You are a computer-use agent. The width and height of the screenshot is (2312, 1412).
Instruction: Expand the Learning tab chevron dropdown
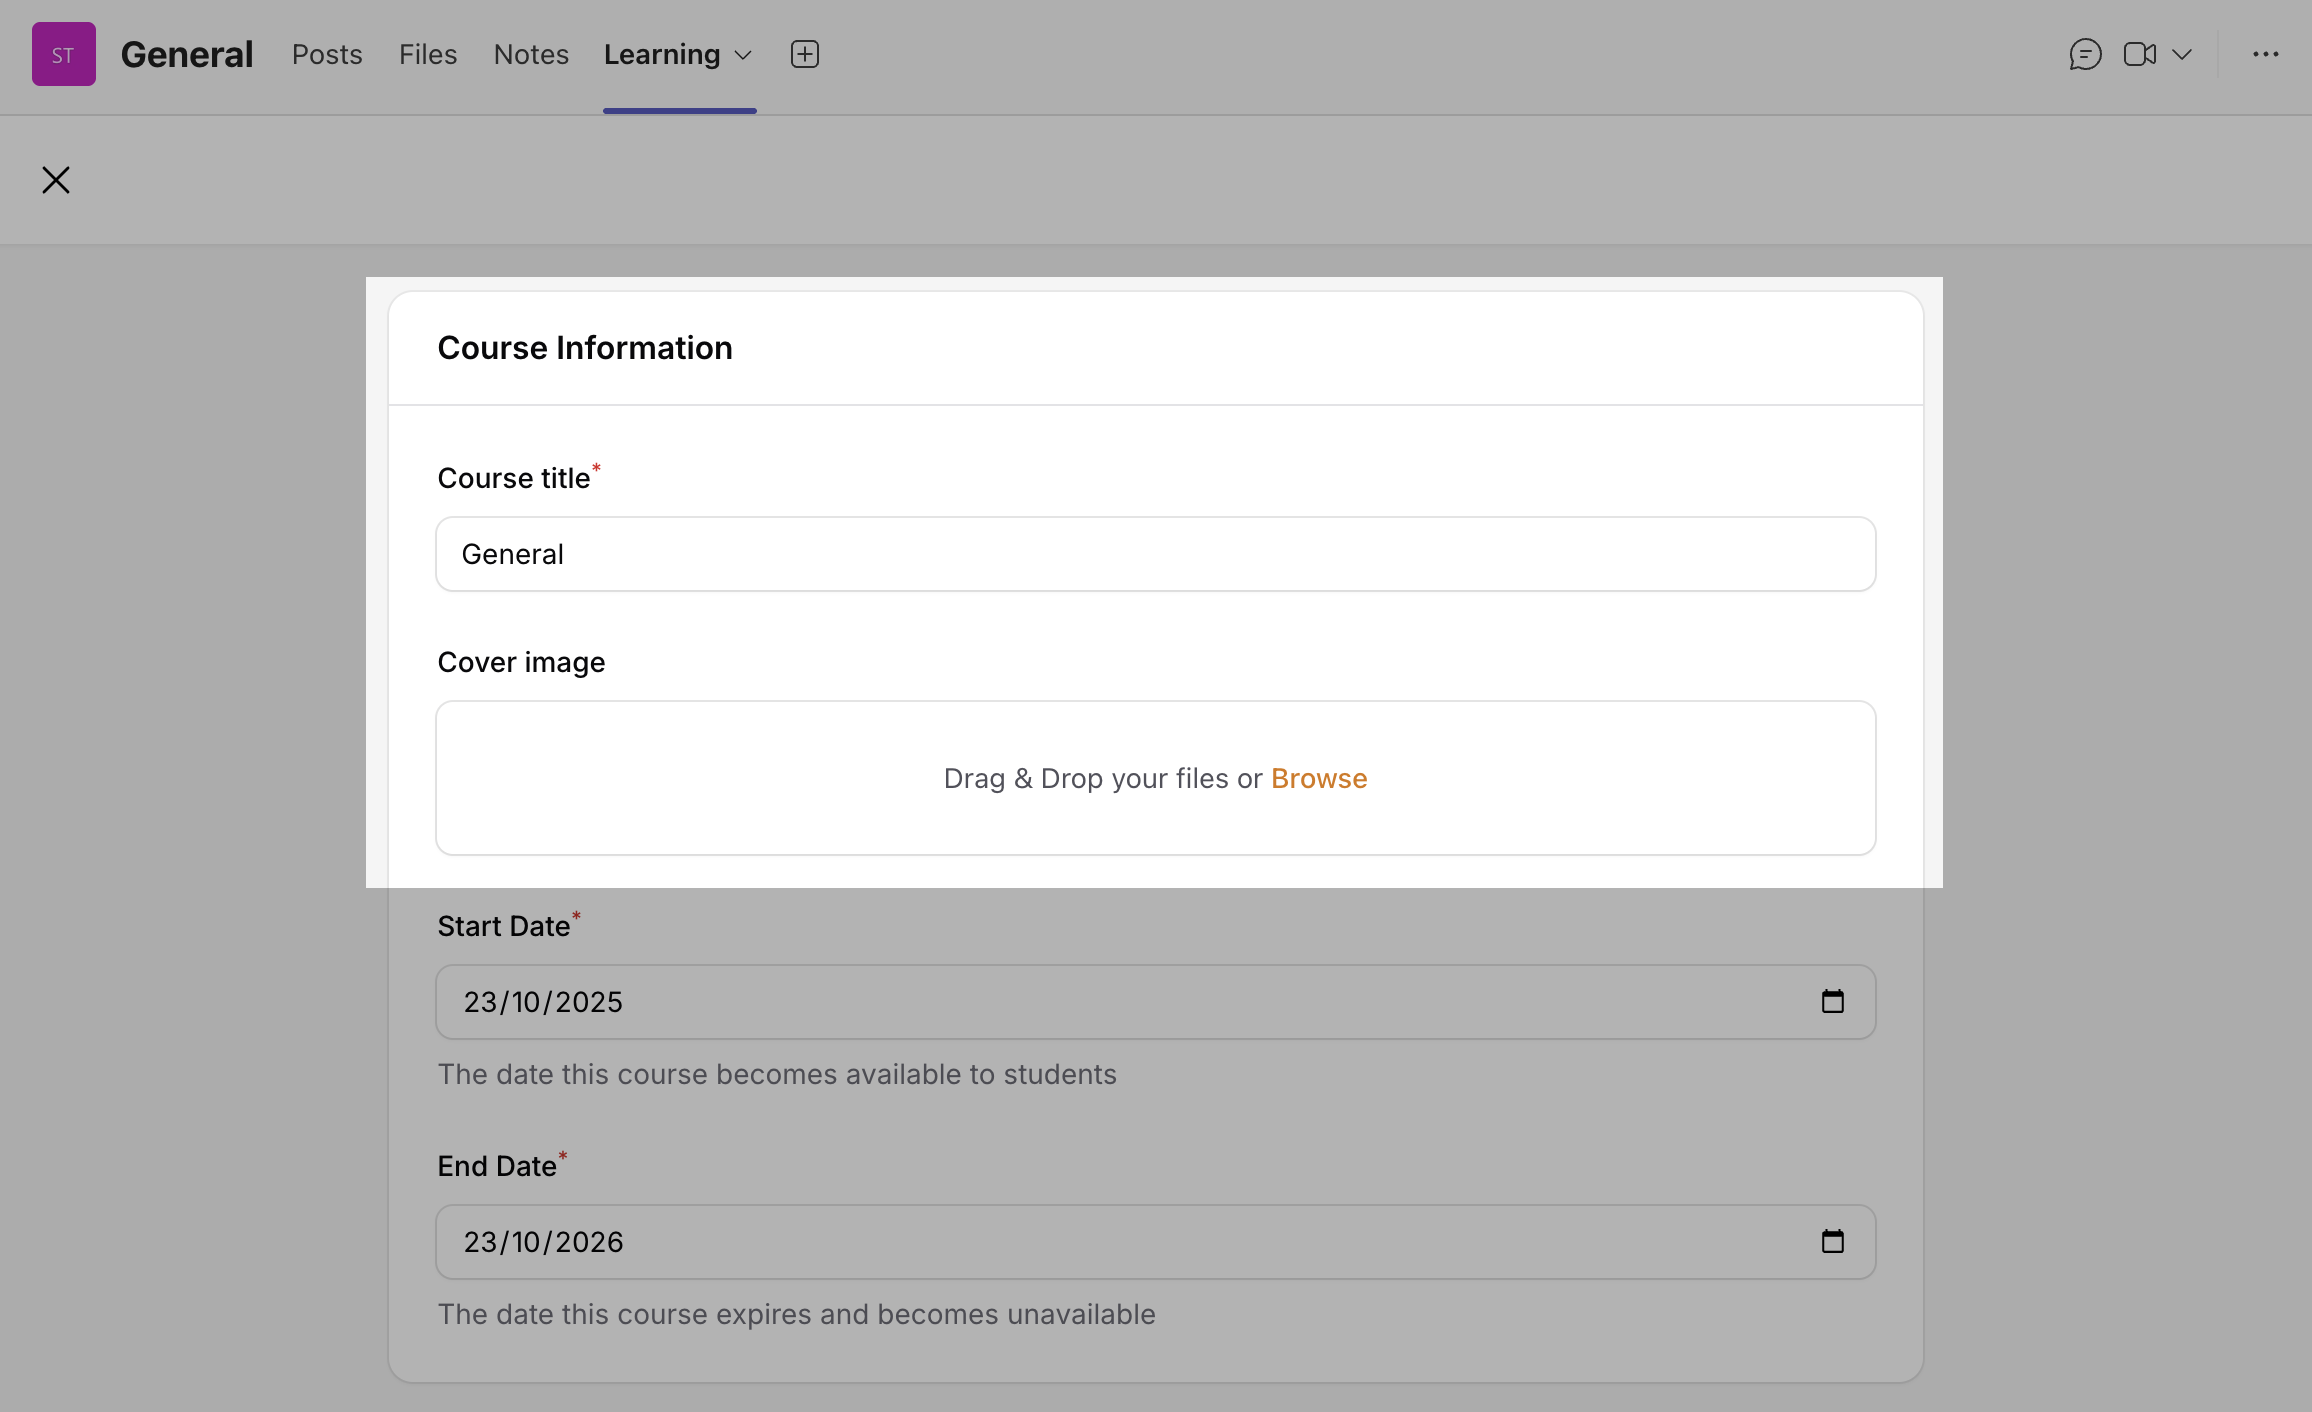point(743,55)
